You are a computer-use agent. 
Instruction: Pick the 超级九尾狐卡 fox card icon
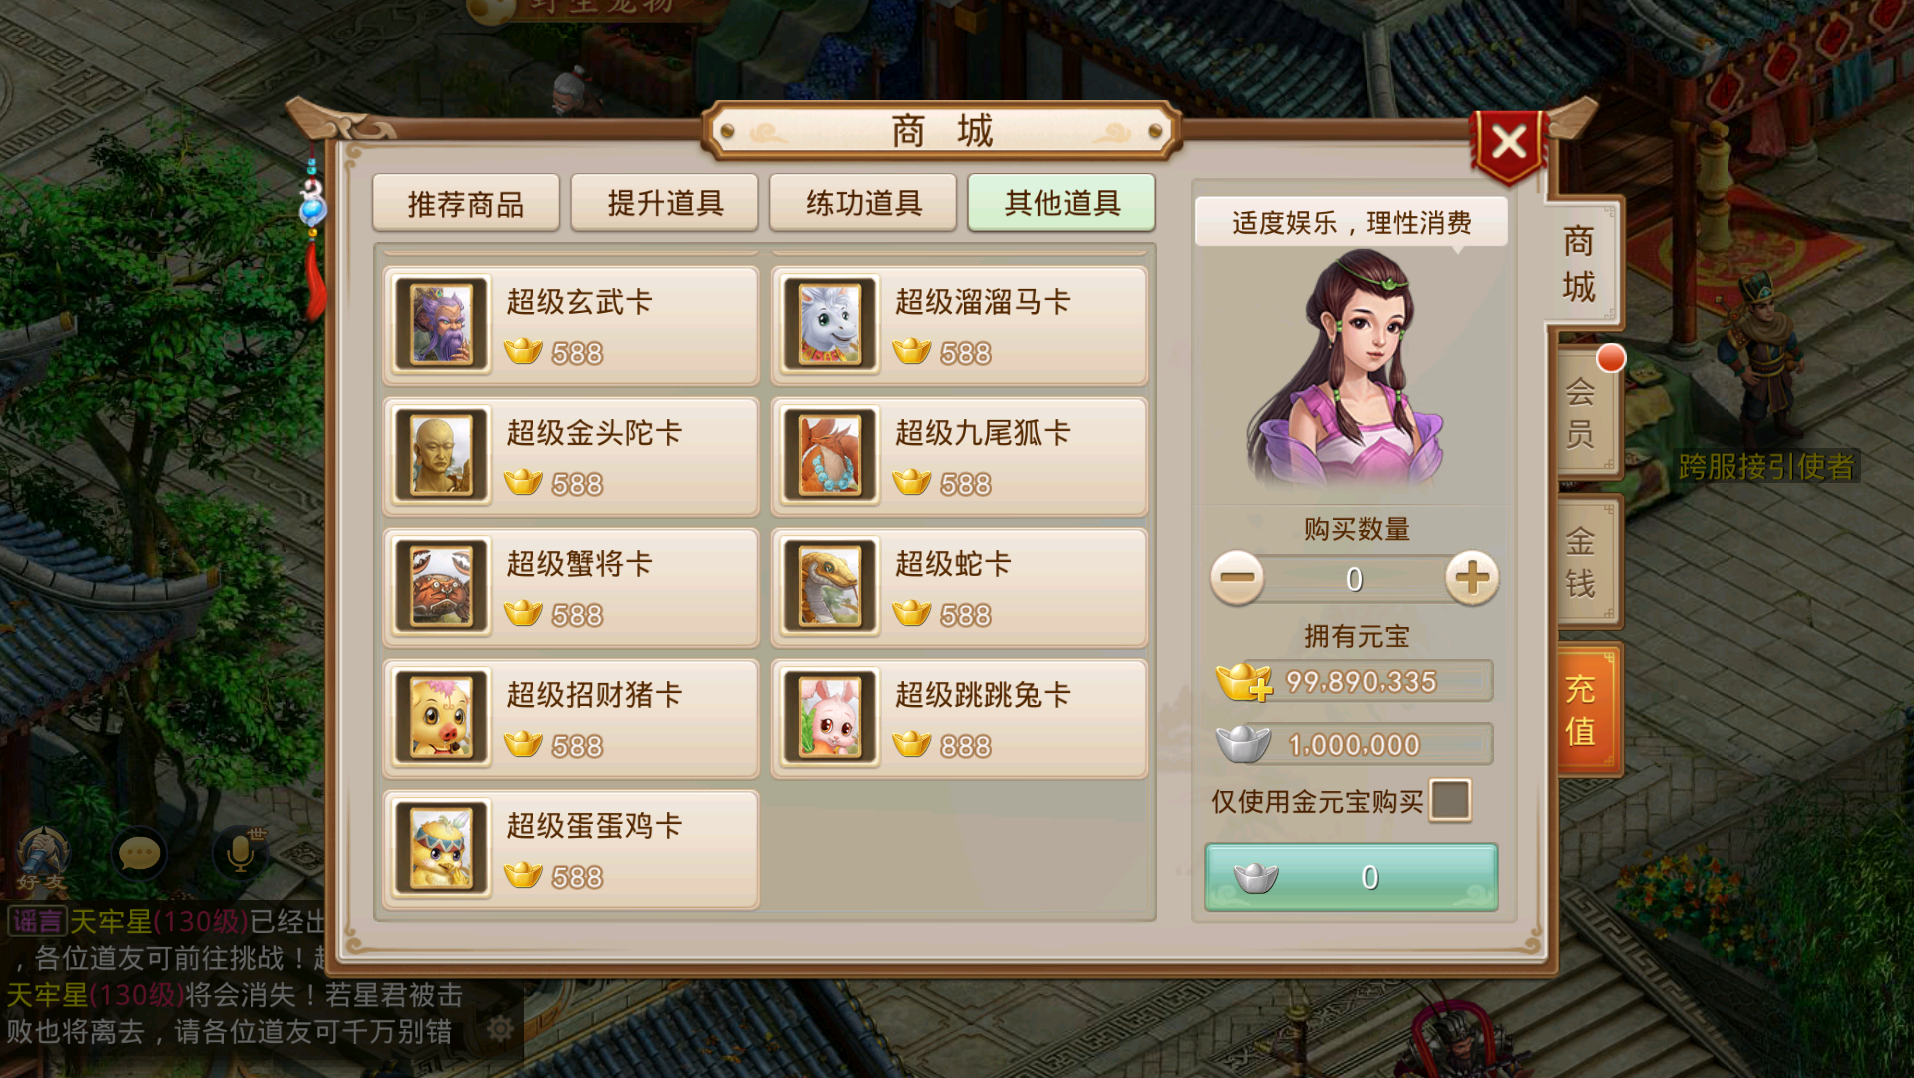pyautogui.click(x=830, y=456)
